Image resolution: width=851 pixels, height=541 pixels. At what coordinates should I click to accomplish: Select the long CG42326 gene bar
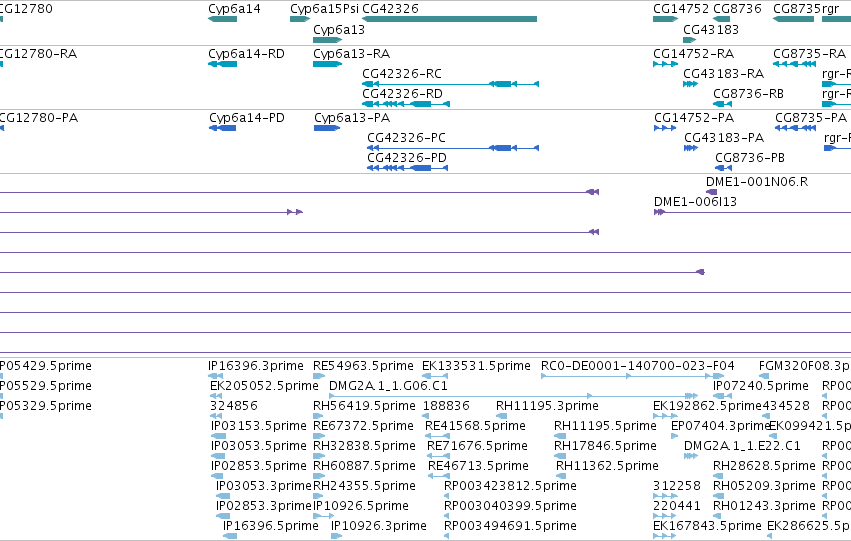[449, 19]
